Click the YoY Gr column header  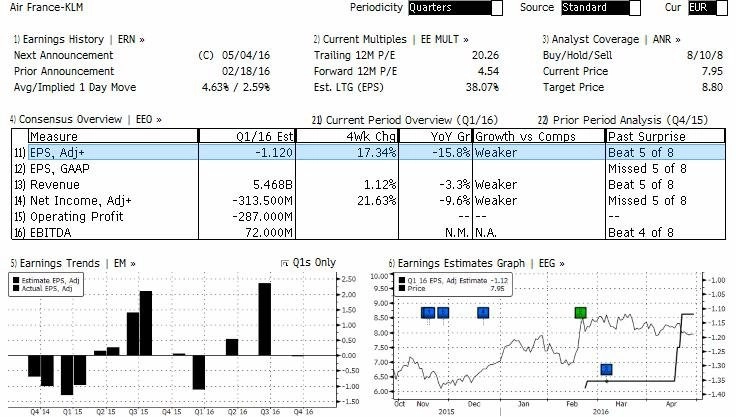coord(436,136)
